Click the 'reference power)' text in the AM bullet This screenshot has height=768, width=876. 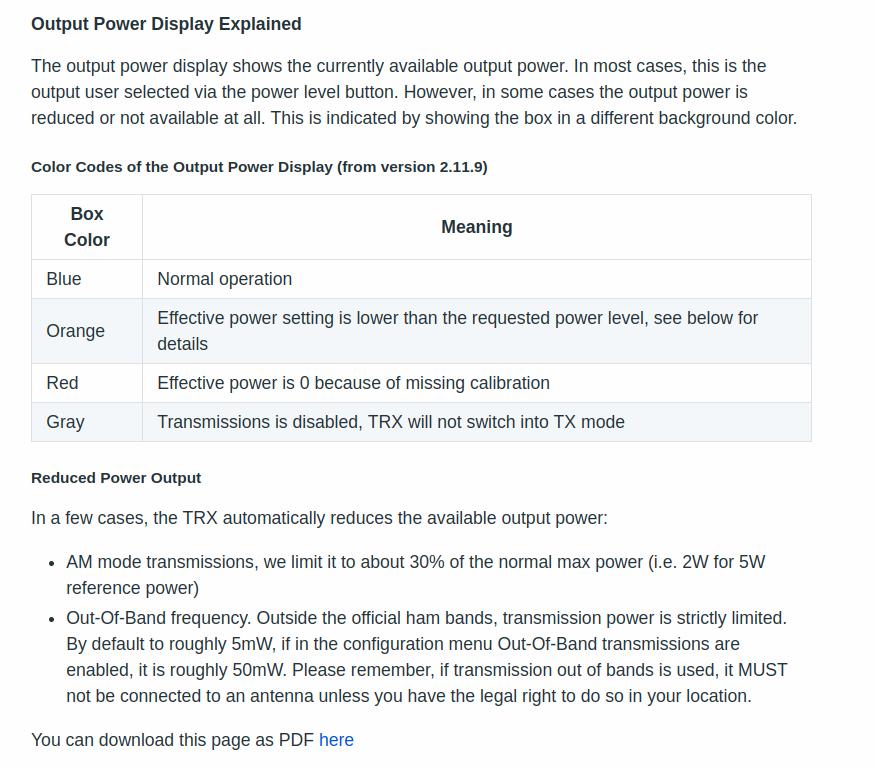pos(132,588)
